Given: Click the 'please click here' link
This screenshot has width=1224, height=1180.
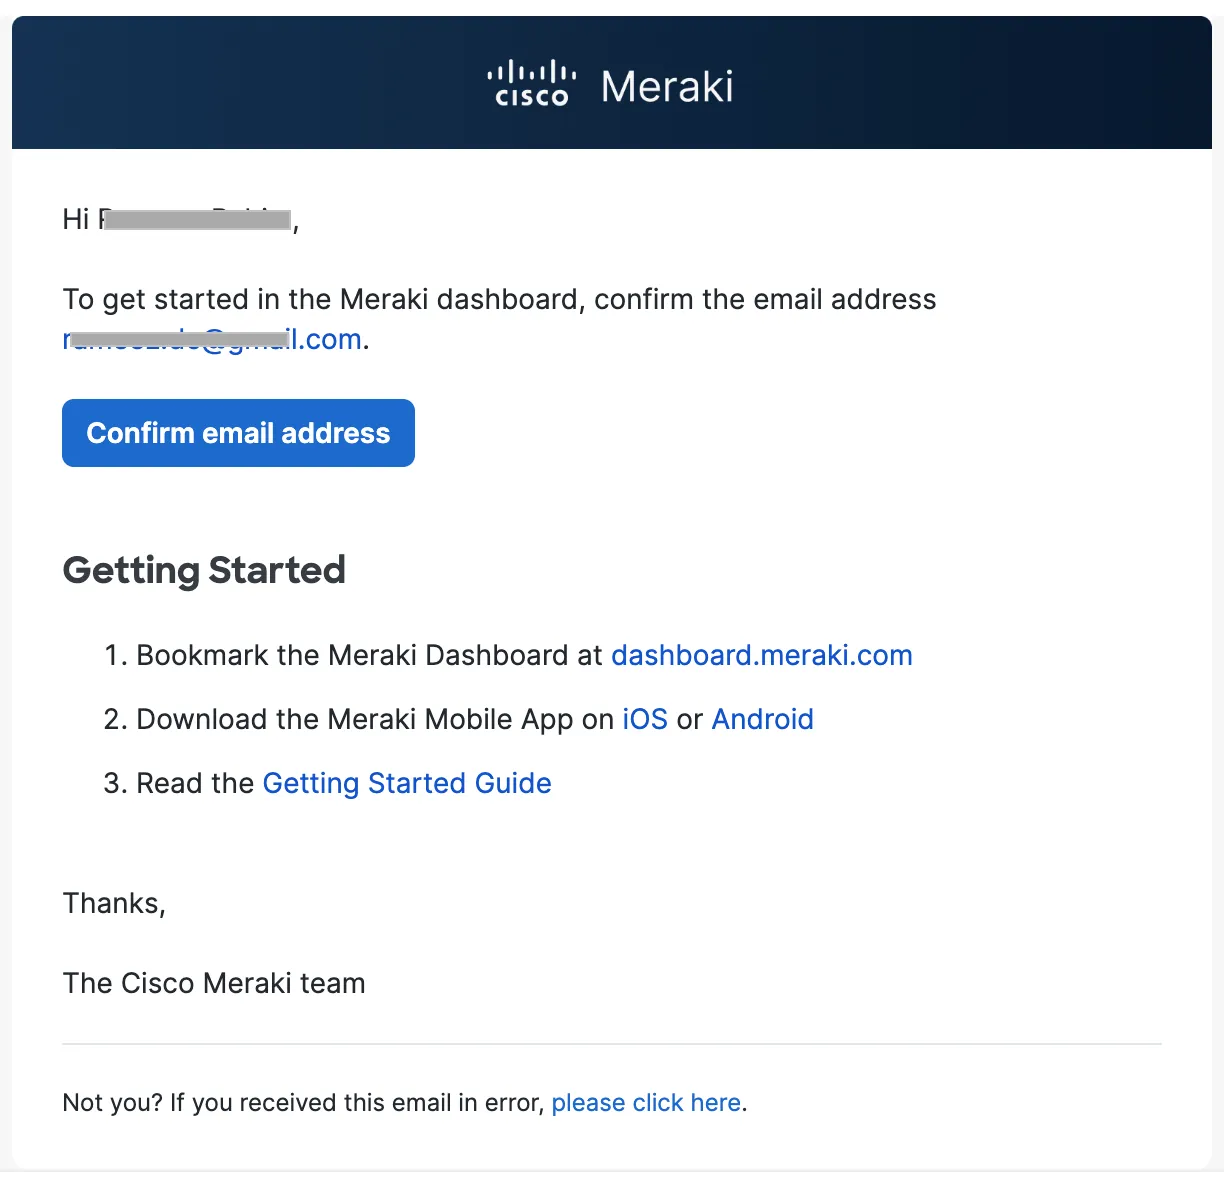Looking at the screenshot, I should point(646,1102).
